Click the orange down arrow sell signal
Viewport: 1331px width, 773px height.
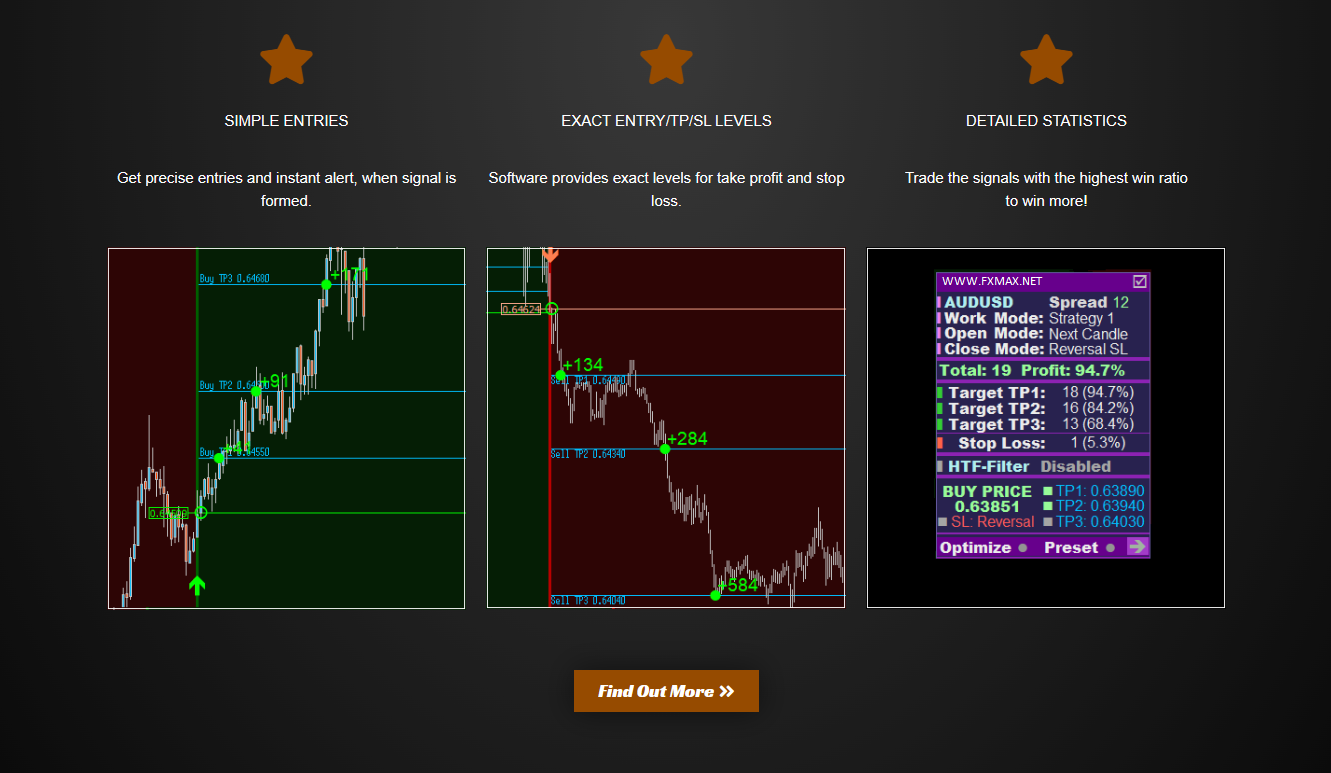(550, 256)
